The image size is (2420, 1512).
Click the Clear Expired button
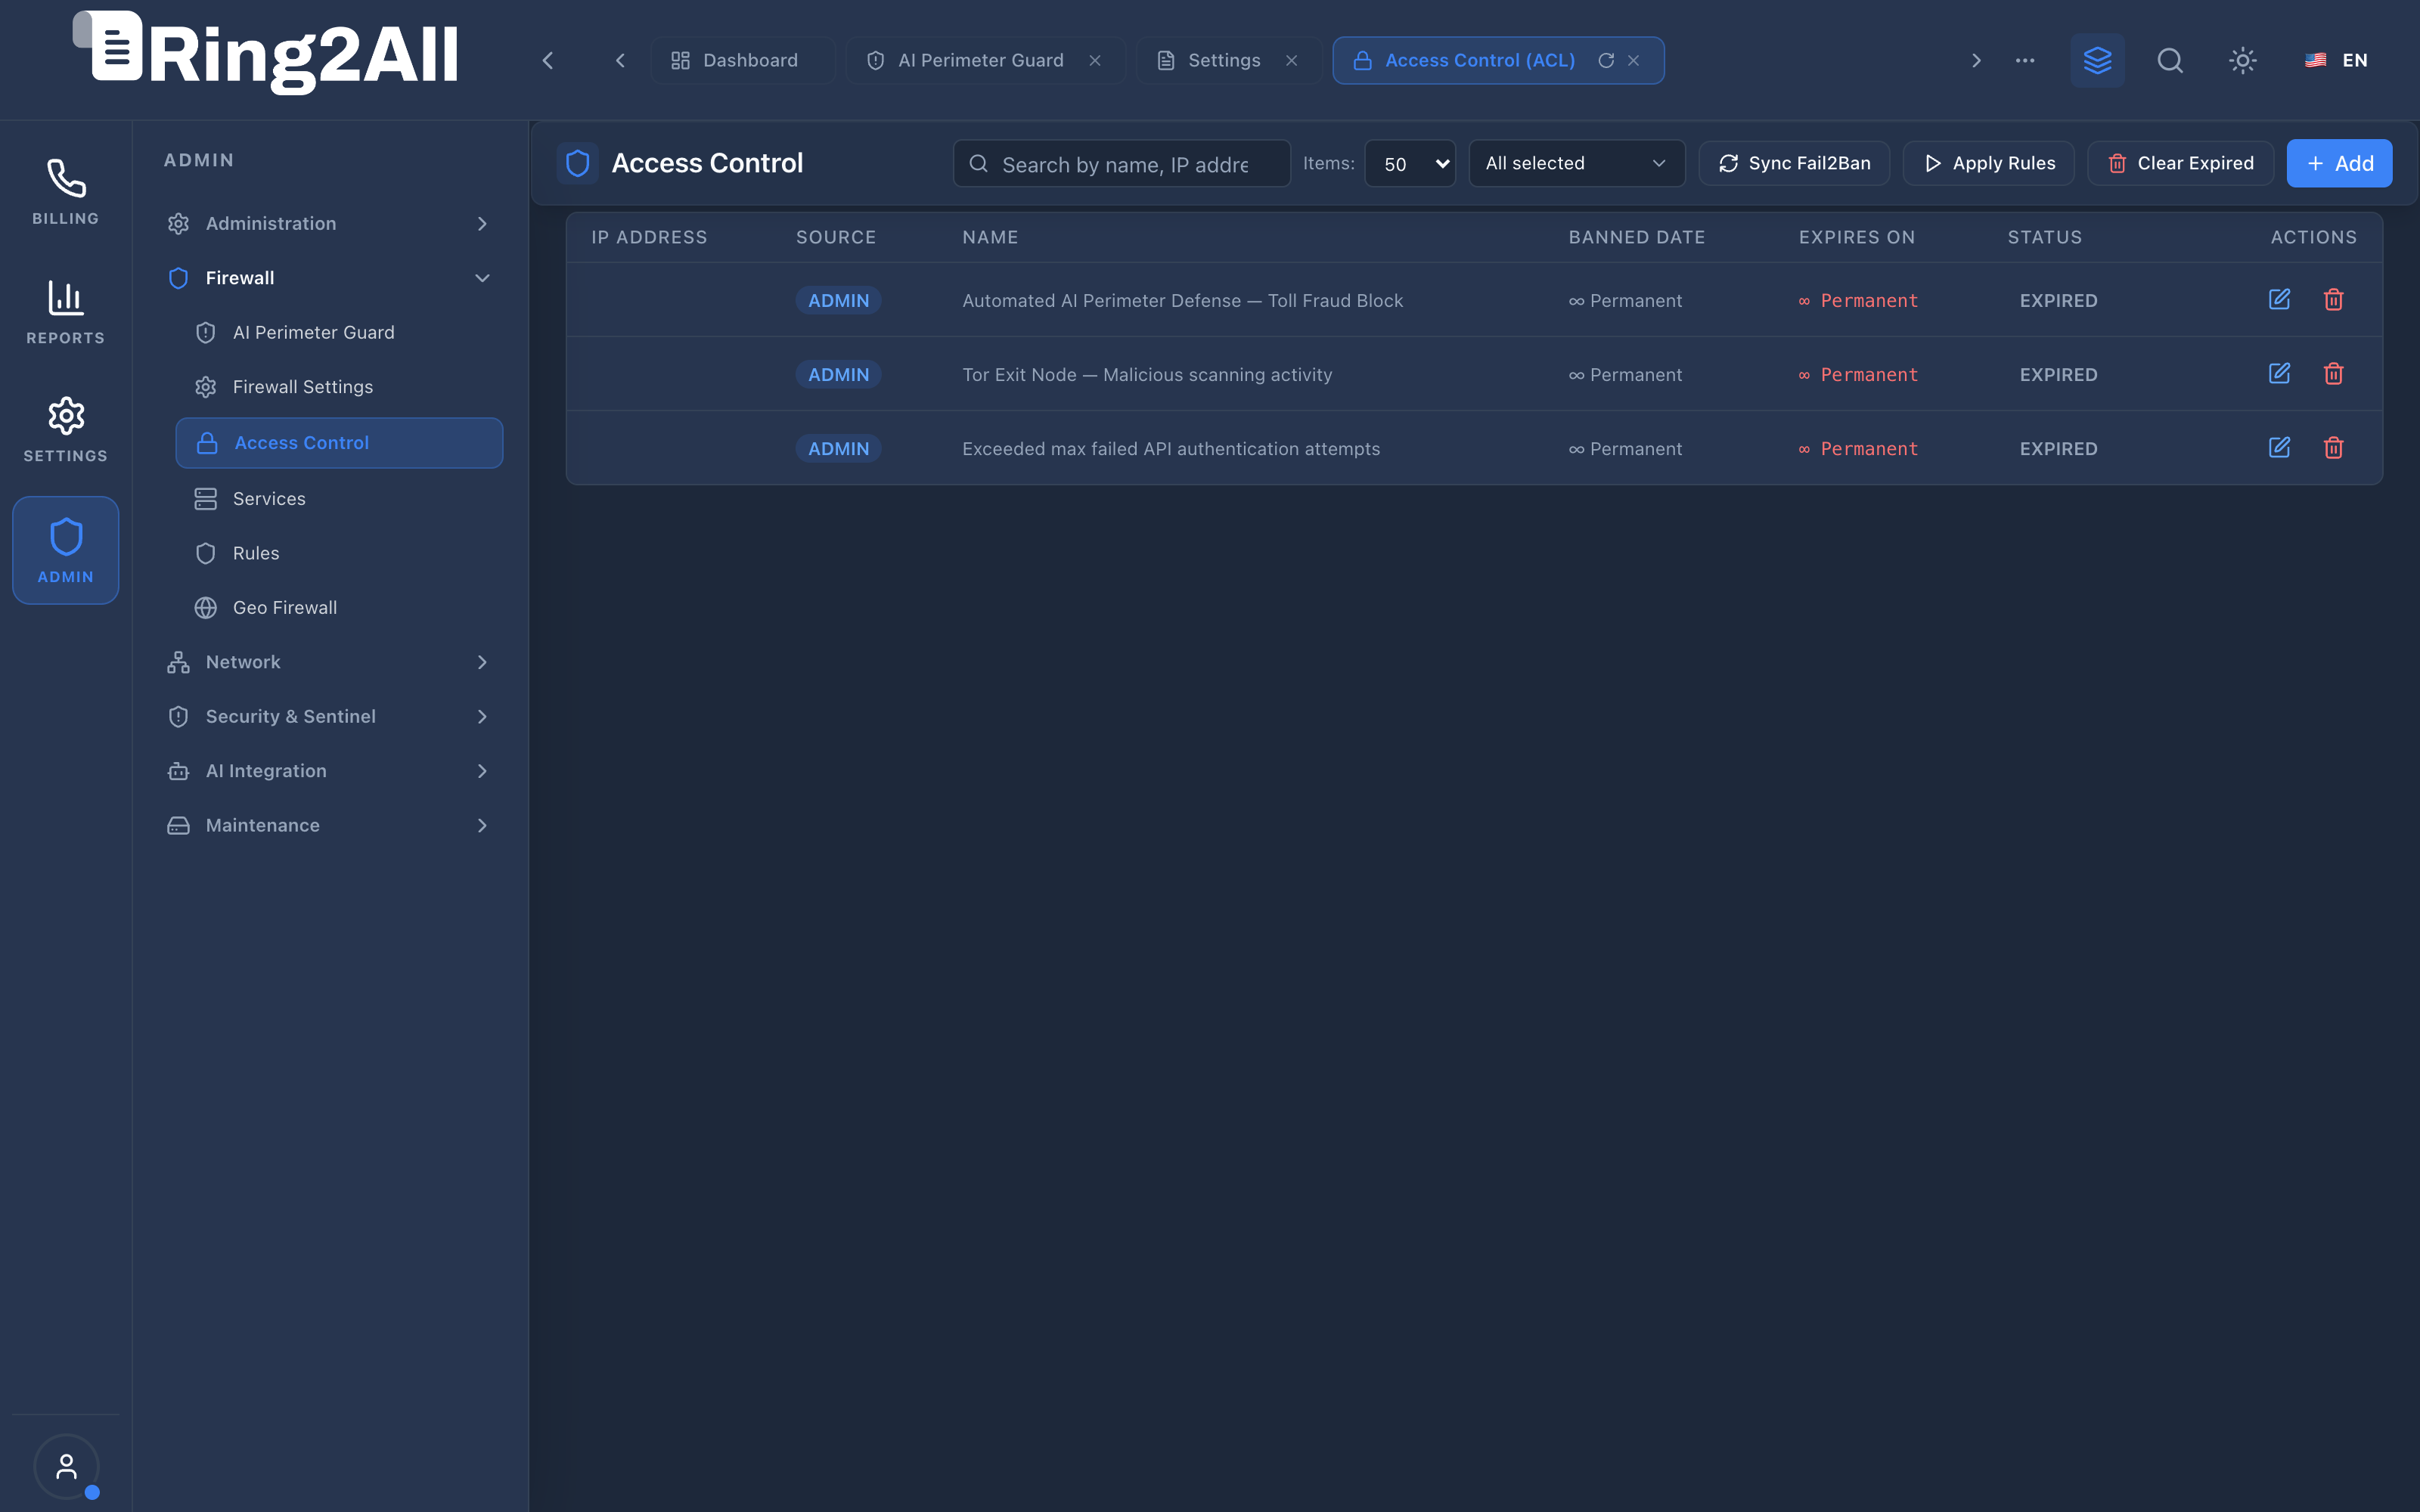pos(2181,163)
